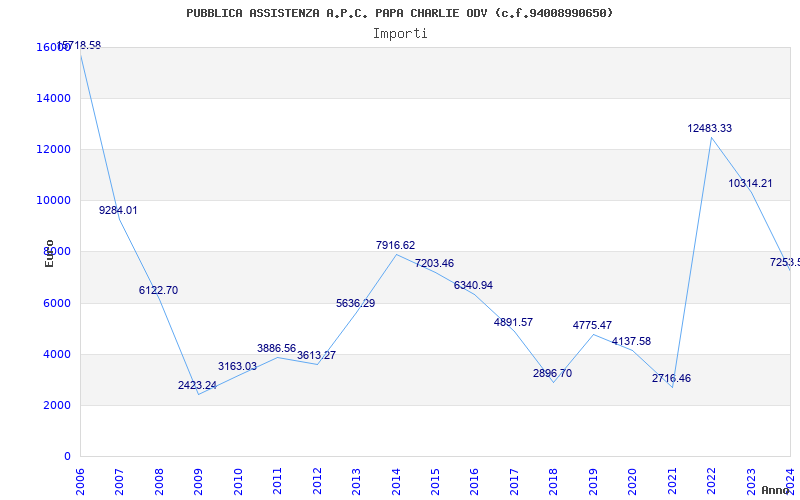Select the x-axis year 2016
The height and width of the screenshot is (500, 800).
tap(474, 482)
